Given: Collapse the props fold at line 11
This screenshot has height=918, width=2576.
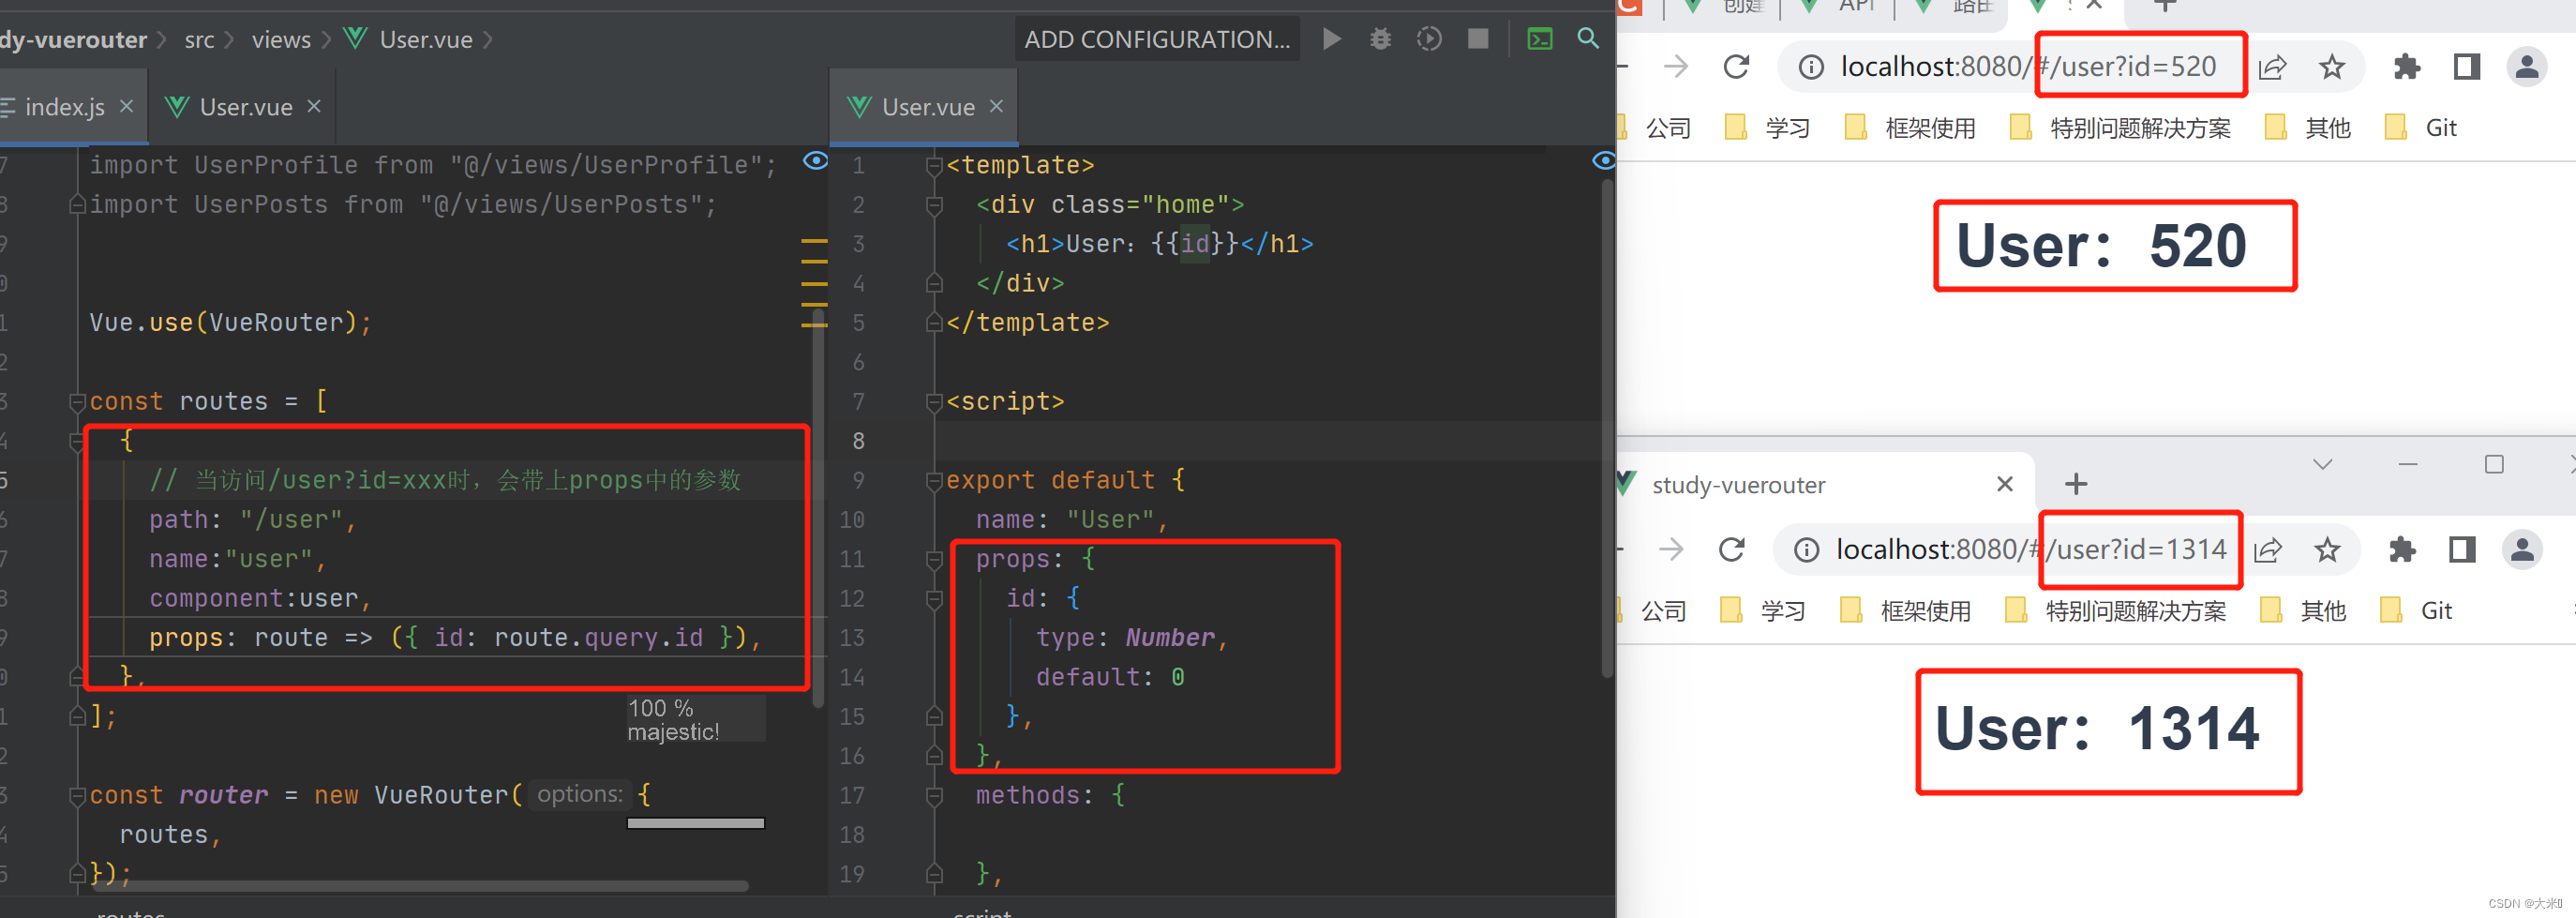Looking at the screenshot, I should click(x=934, y=560).
